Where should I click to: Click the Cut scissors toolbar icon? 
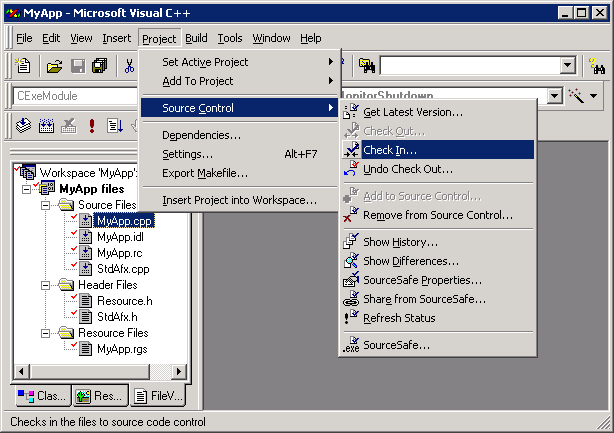pyautogui.click(x=130, y=66)
